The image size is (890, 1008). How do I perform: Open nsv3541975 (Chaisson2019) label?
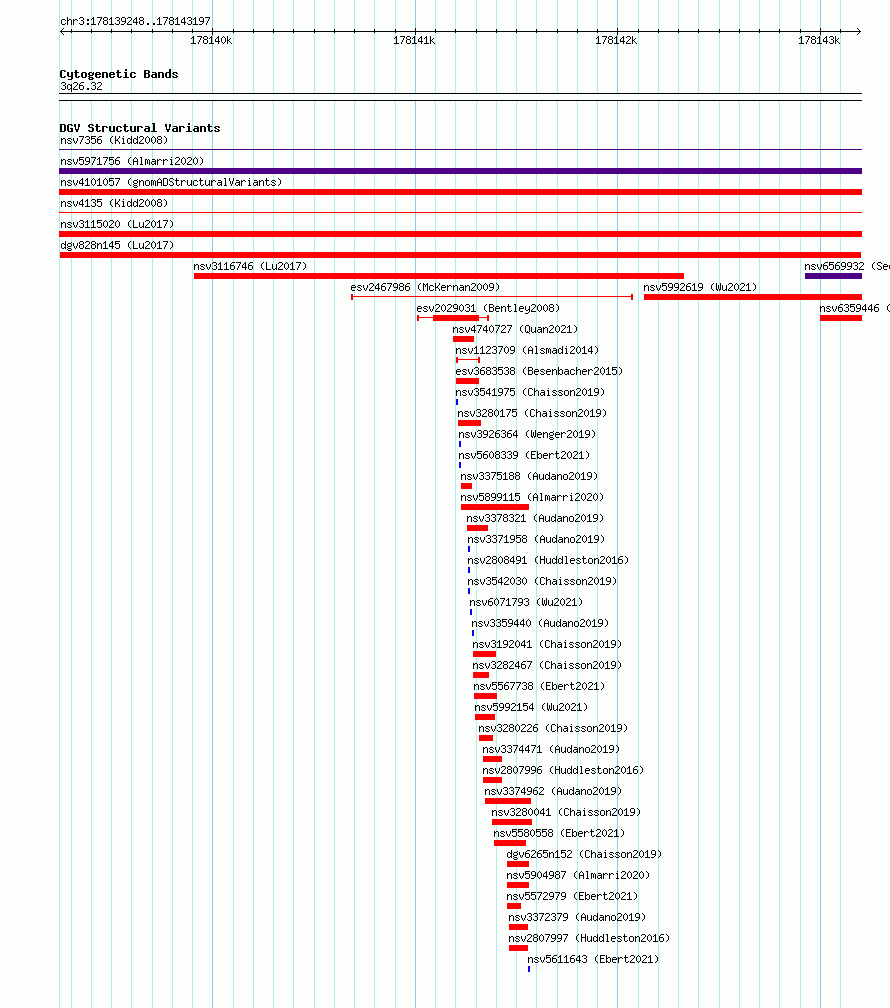(531, 392)
